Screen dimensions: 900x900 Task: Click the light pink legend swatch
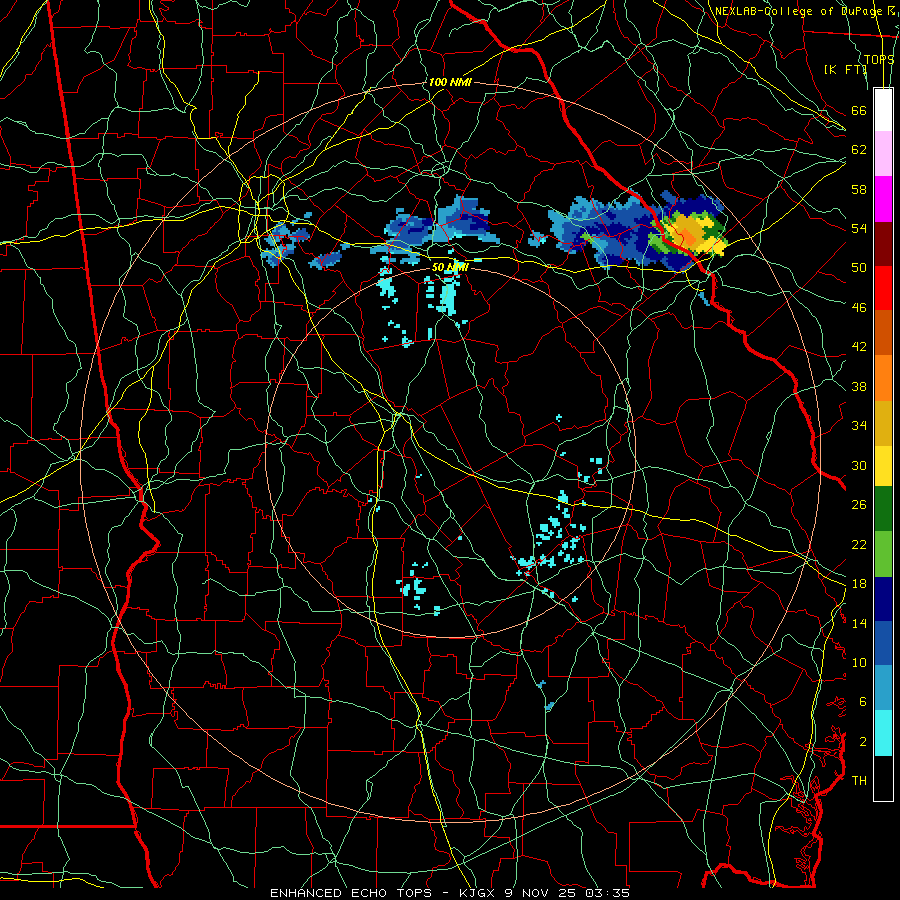pyautogui.click(x=883, y=153)
